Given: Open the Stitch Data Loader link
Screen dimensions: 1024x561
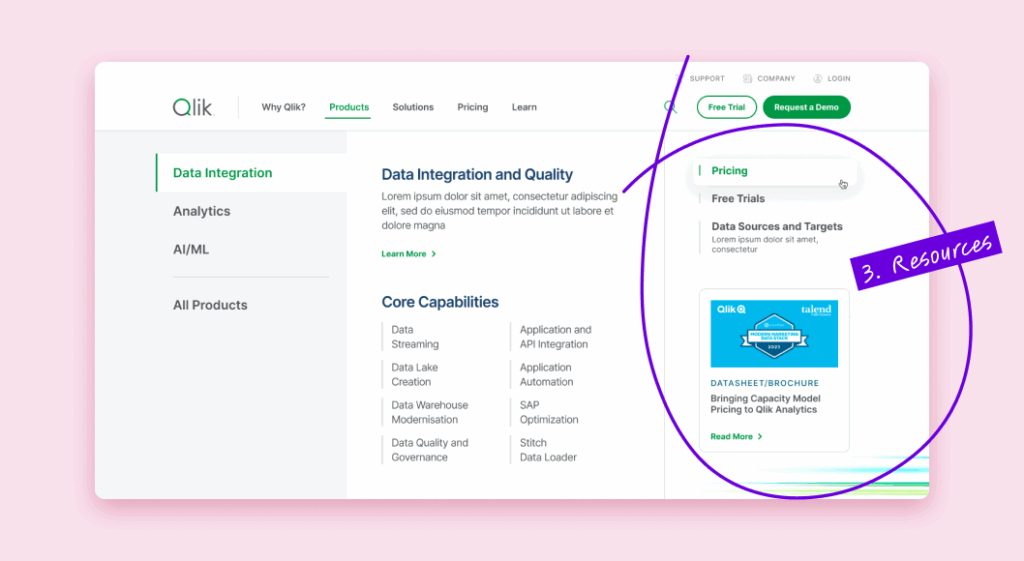Looking at the screenshot, I should [x=548, y=450].
